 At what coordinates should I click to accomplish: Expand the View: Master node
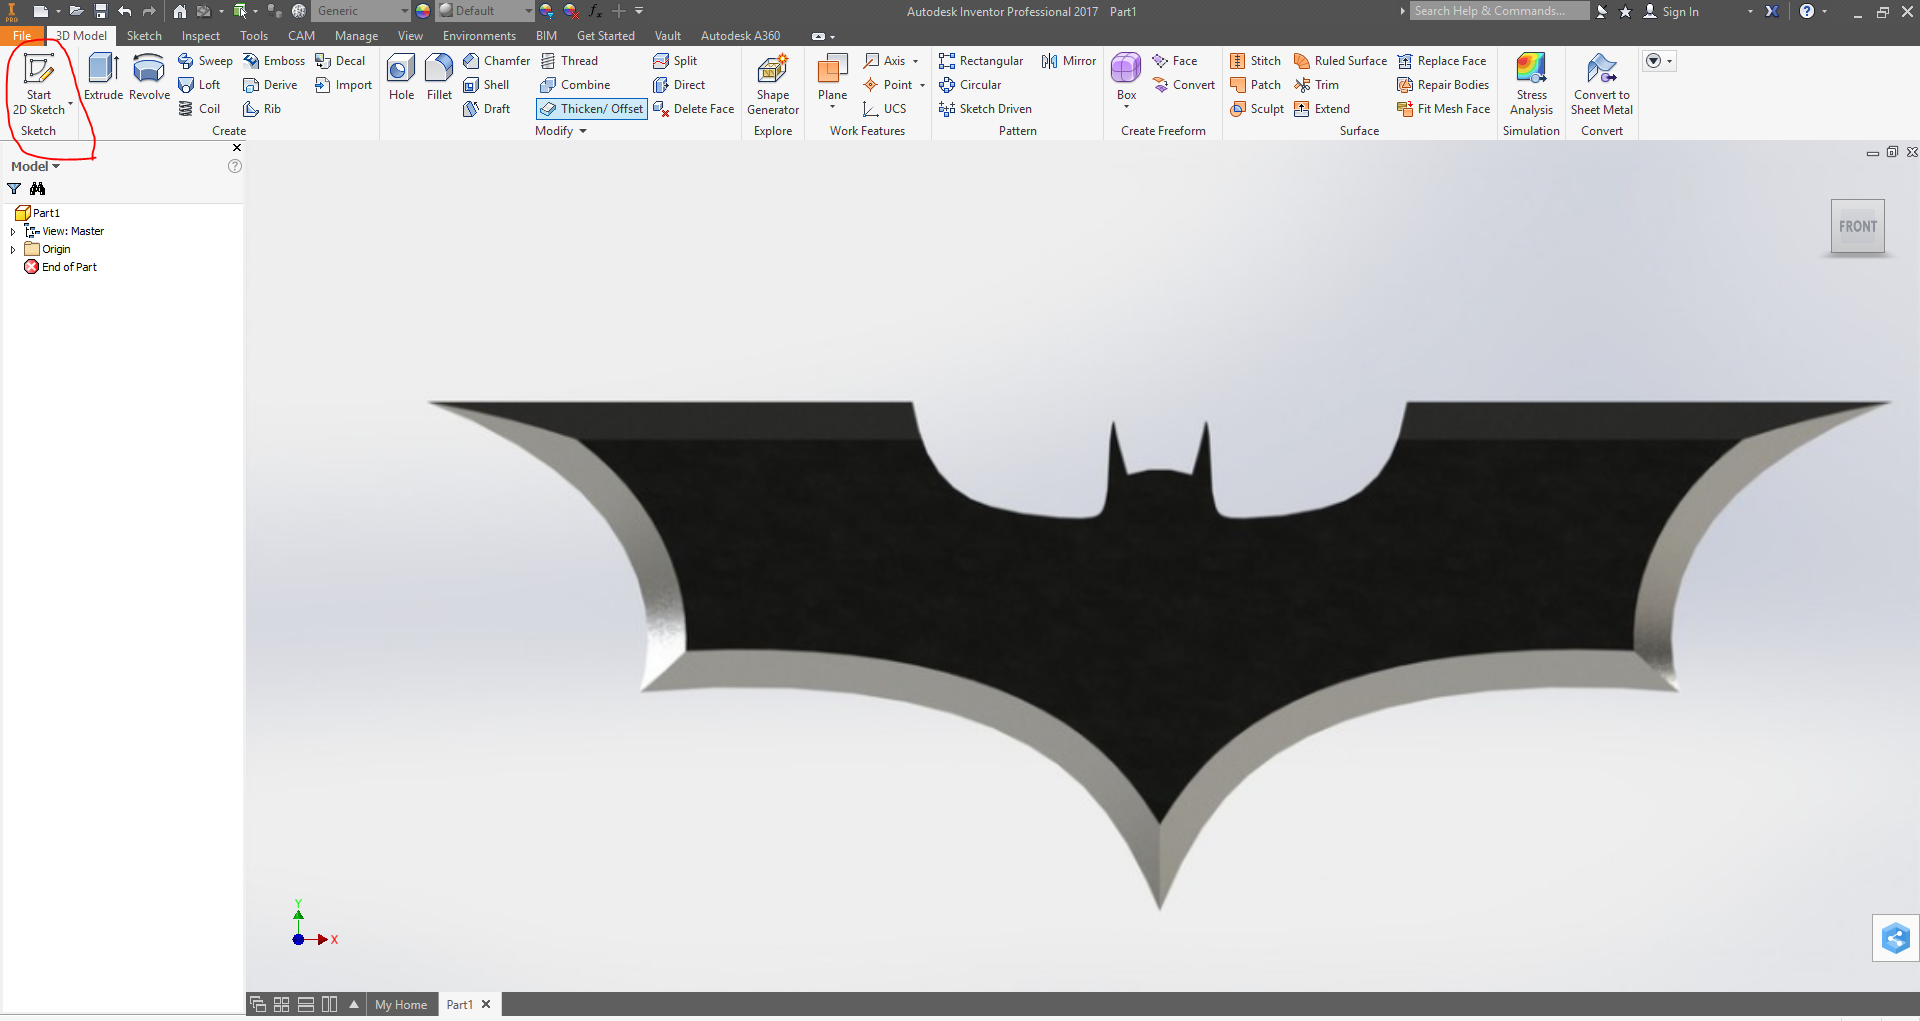tap(13, 232)
